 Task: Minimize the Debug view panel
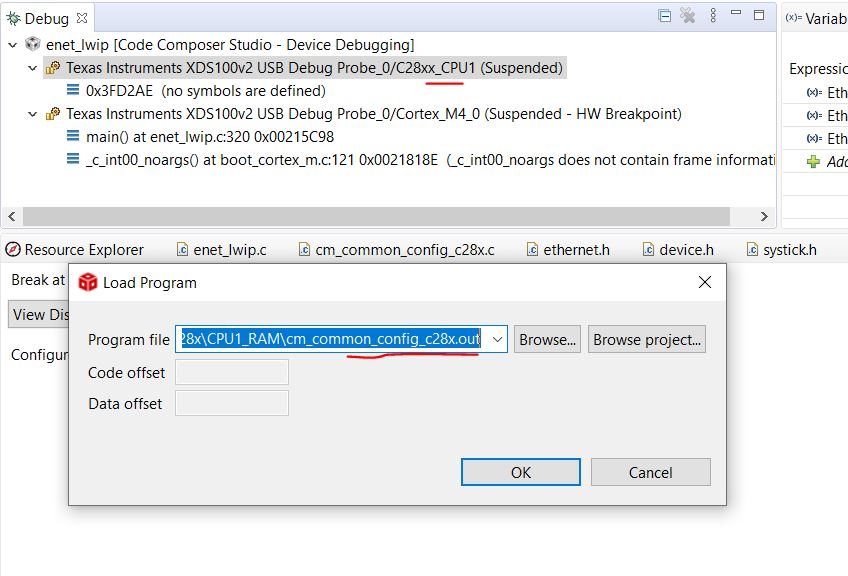click(736, 12)
